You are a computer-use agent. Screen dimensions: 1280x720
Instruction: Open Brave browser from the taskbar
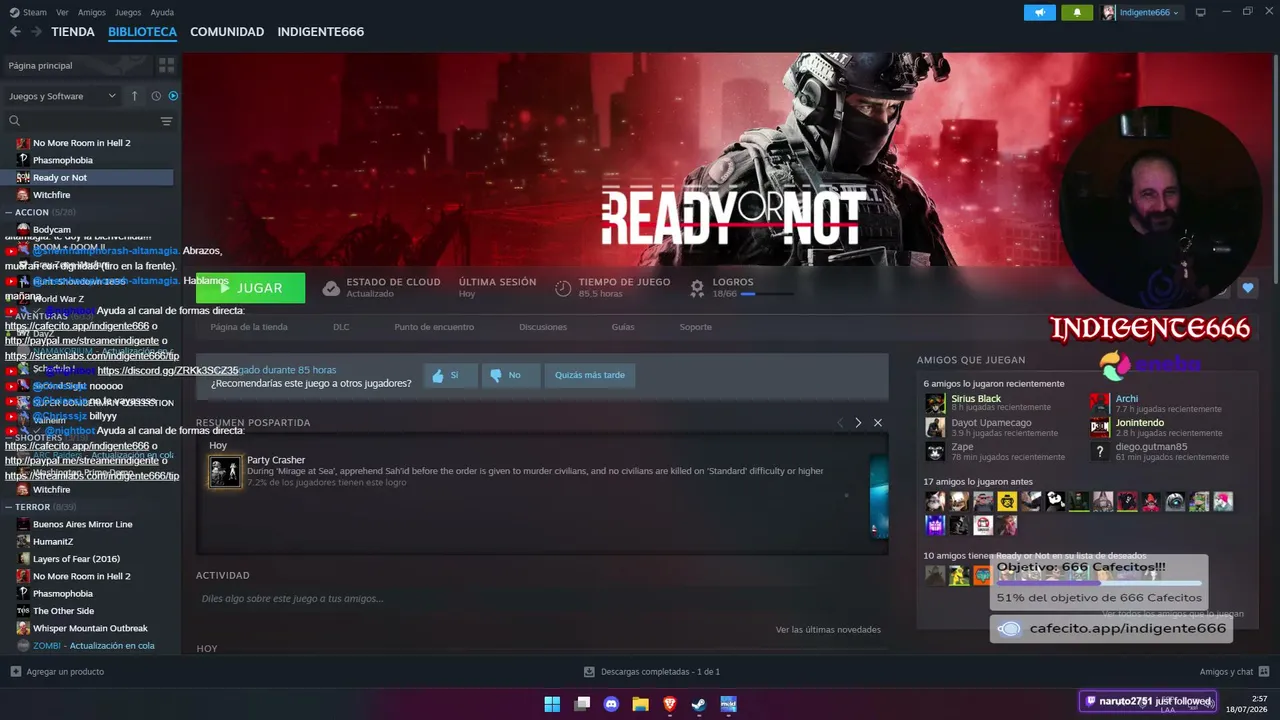tap(669, 704)
